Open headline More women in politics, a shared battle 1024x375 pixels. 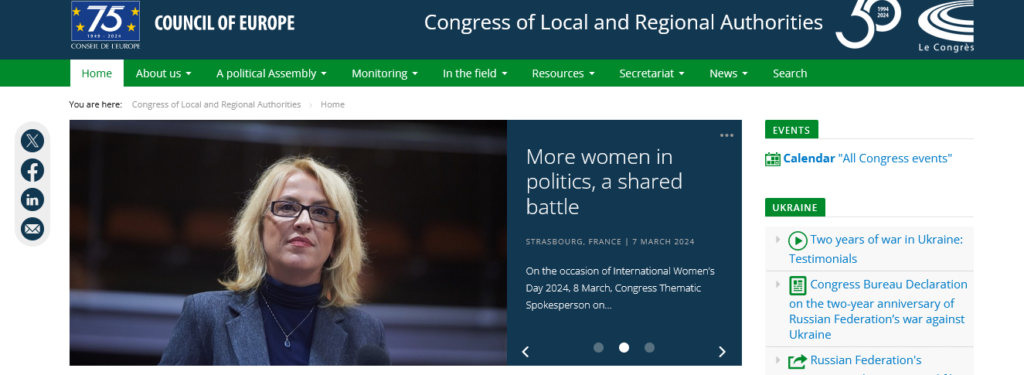(x=604, y=182)
